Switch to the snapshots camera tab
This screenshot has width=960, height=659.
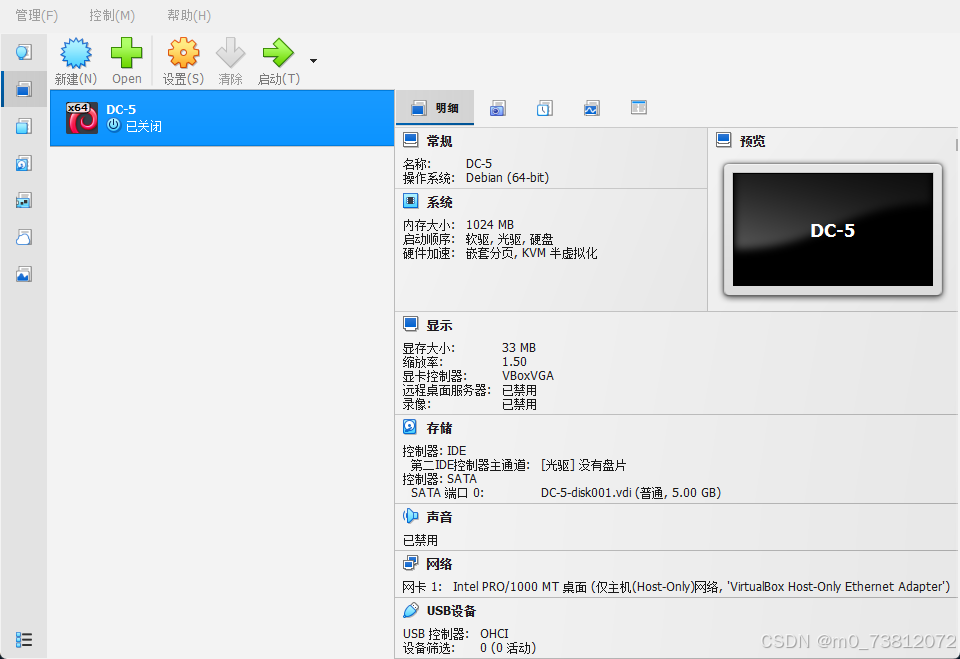pyautogui.click(x=498, y=108)
